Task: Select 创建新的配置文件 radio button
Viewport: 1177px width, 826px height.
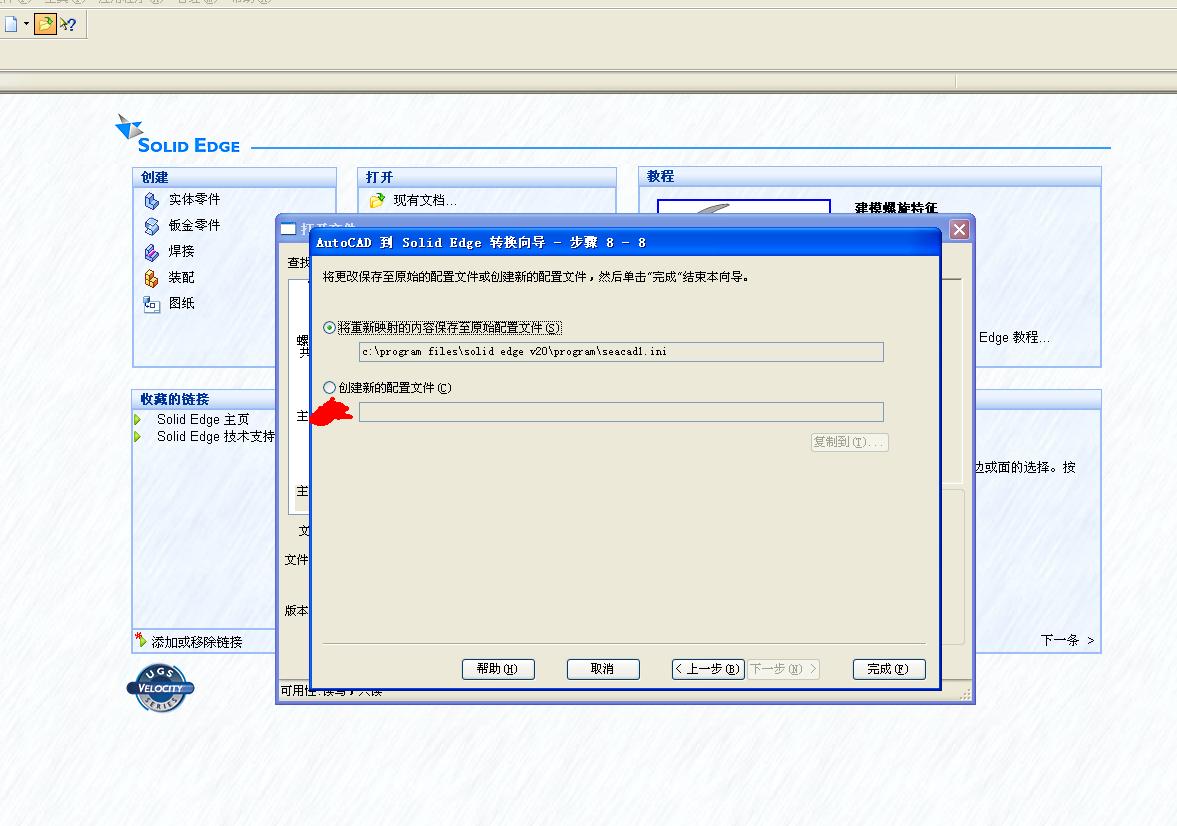Action: point(329,387)
